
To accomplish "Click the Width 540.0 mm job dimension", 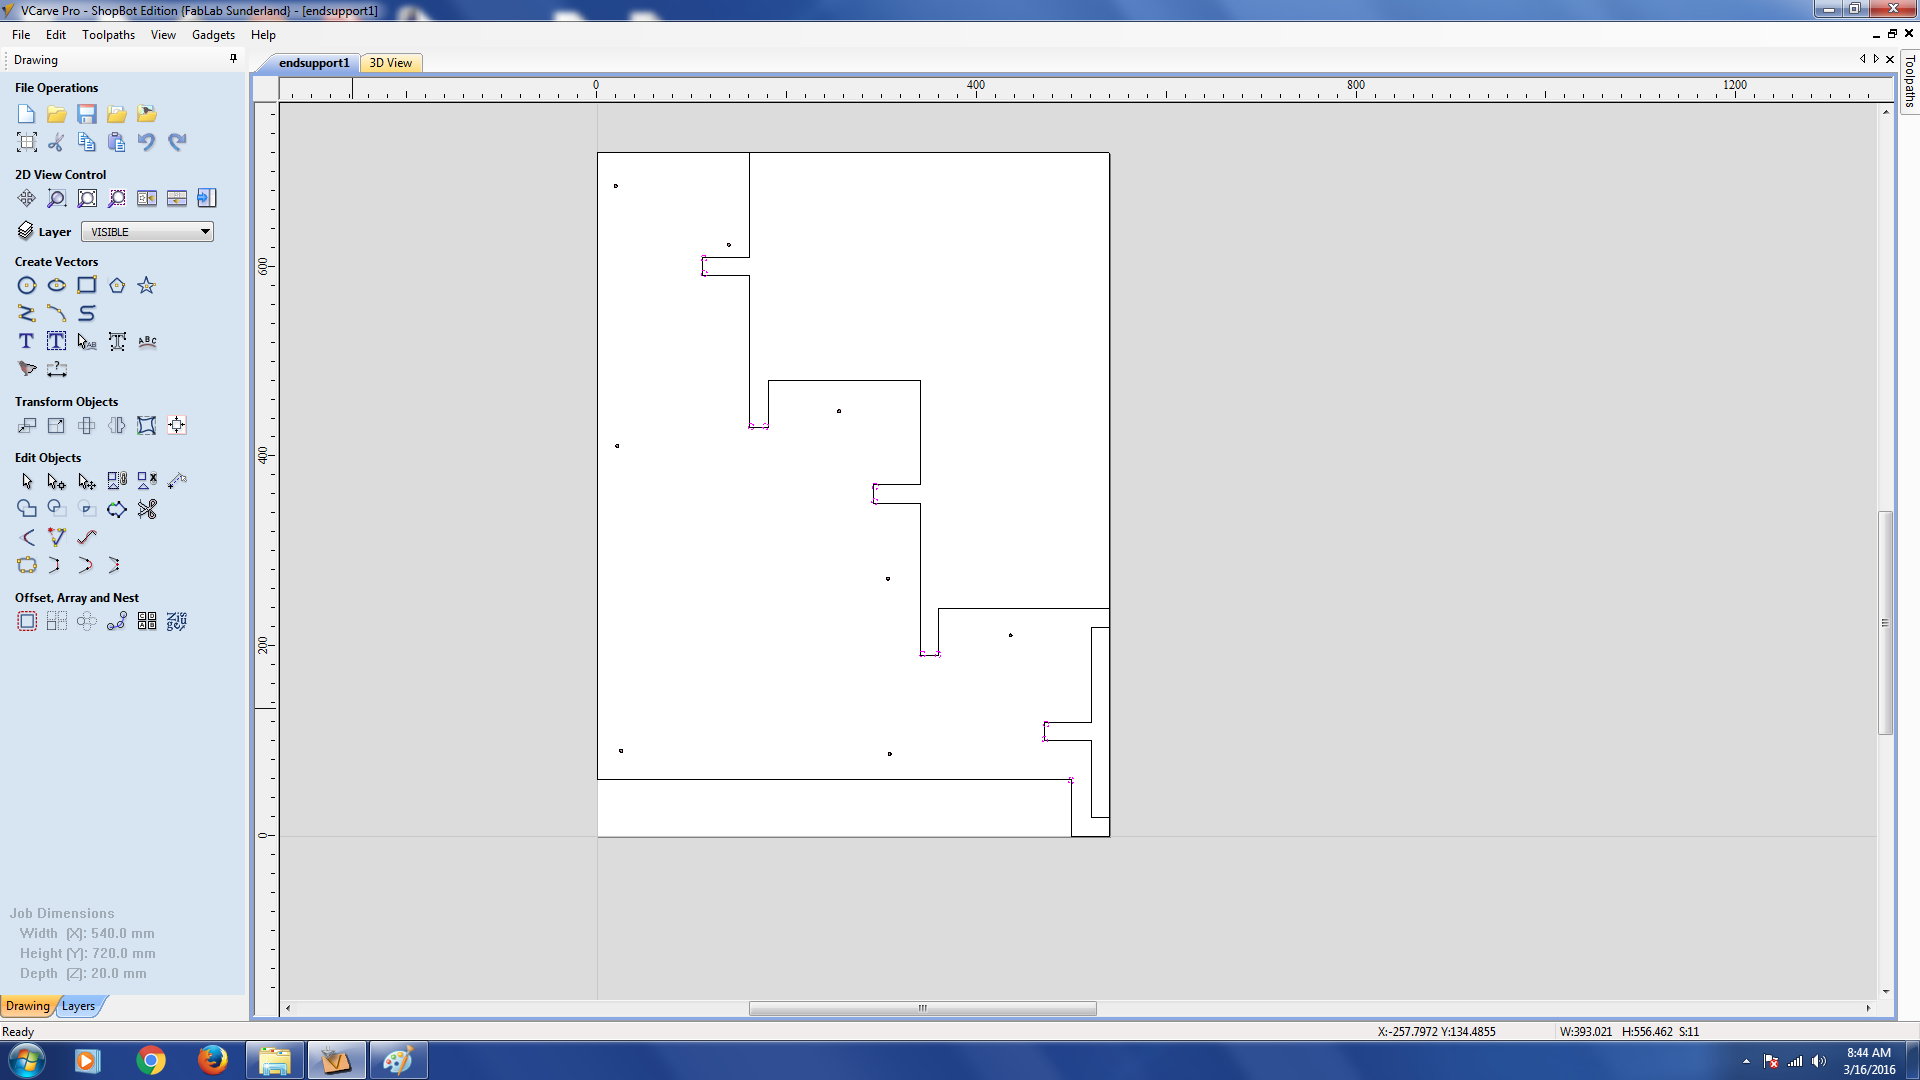I will point(87,933).
